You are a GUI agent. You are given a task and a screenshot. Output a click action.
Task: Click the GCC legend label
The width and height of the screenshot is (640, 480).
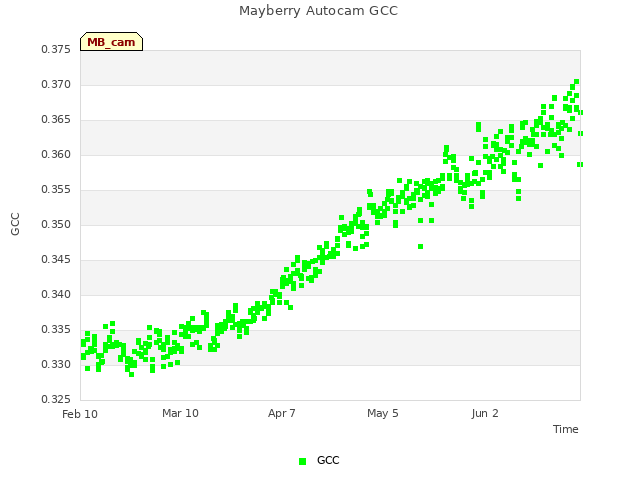click(328, 460)
